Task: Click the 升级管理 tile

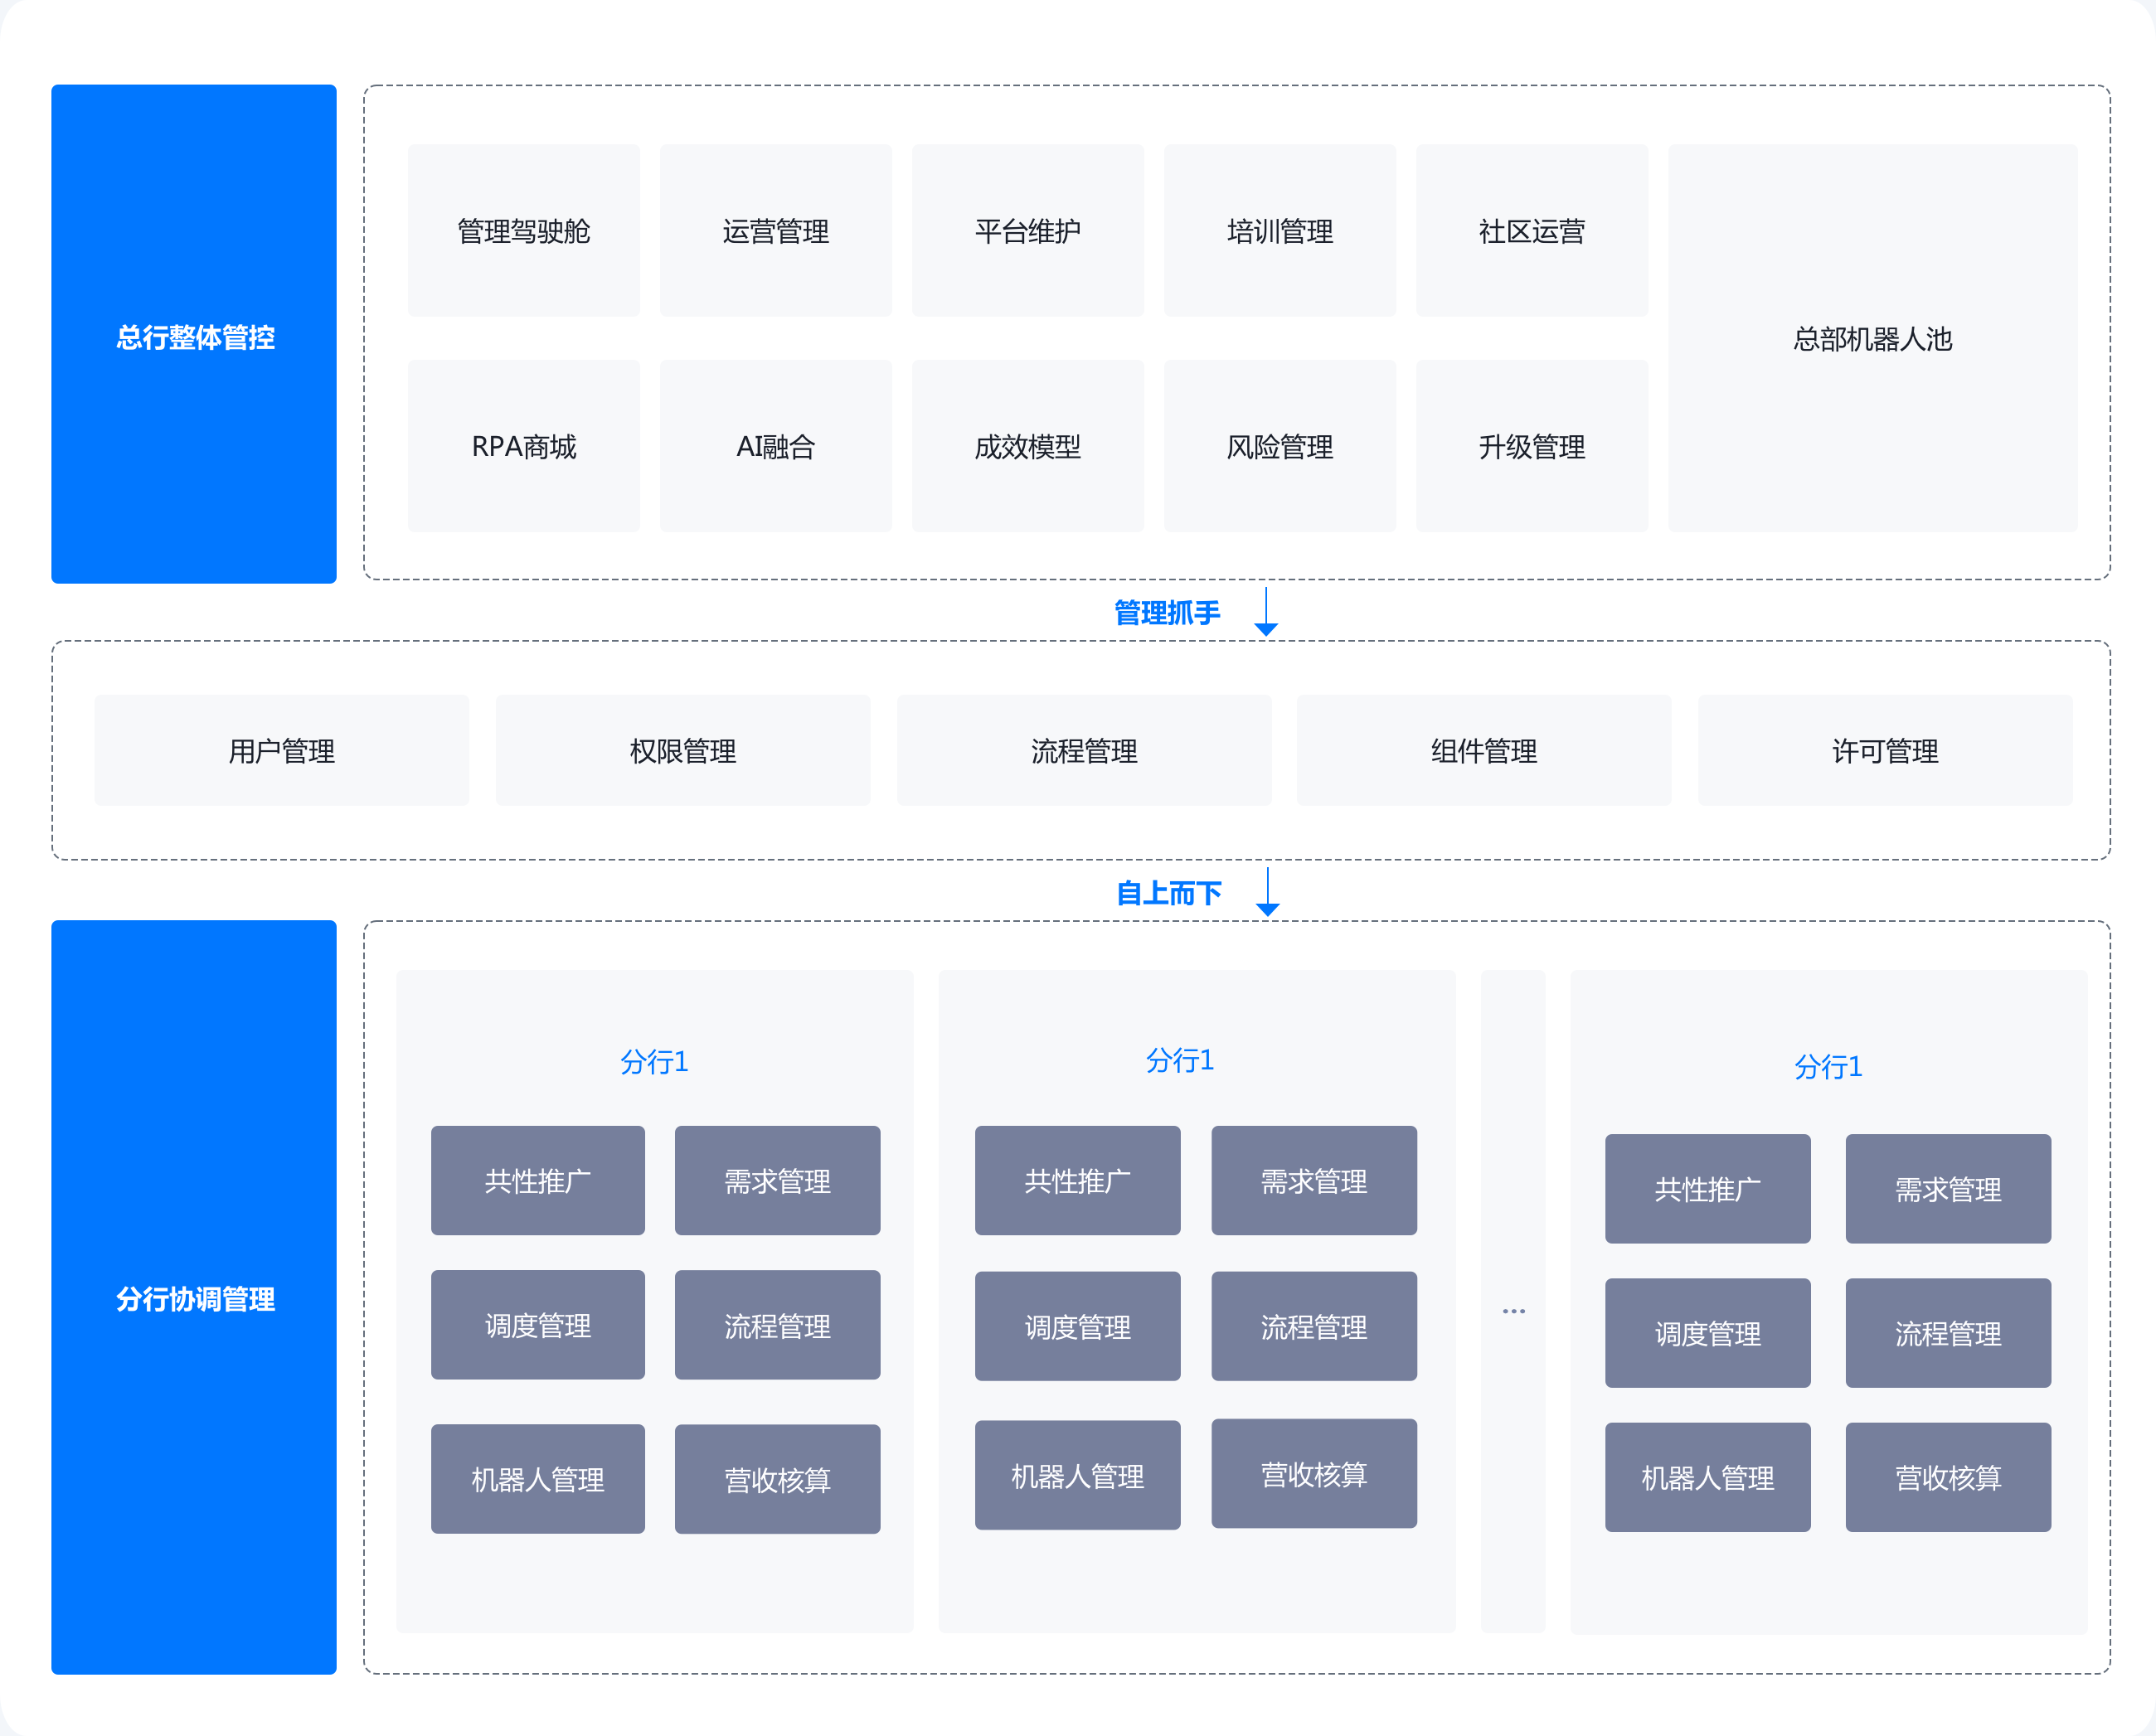Action: (1531, 446)
